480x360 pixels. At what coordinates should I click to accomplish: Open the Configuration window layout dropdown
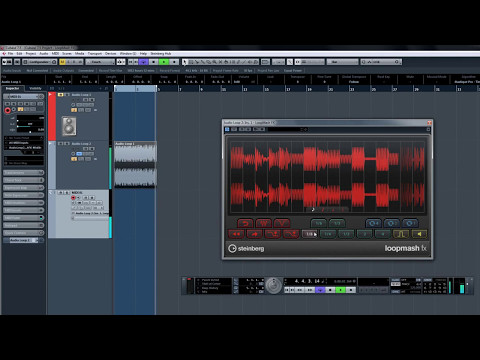[x=39, y=62]
